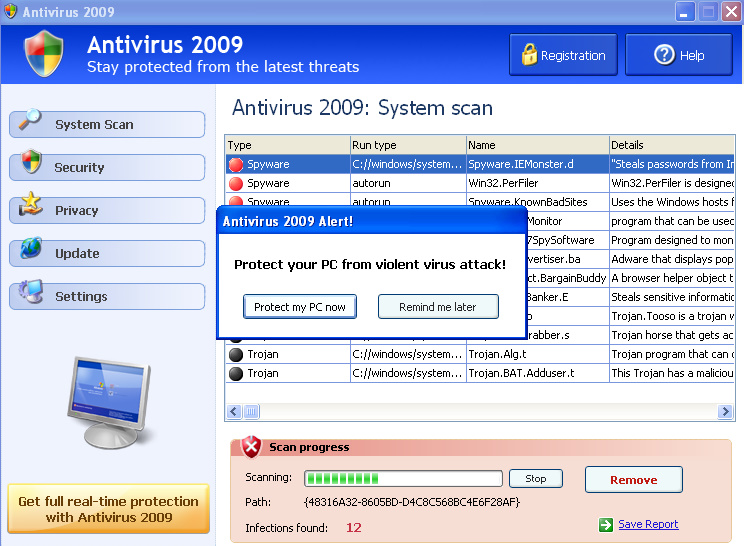Click the globe icon beside Update
Viewport: 744px width, 546px height.
click(31, 248)
